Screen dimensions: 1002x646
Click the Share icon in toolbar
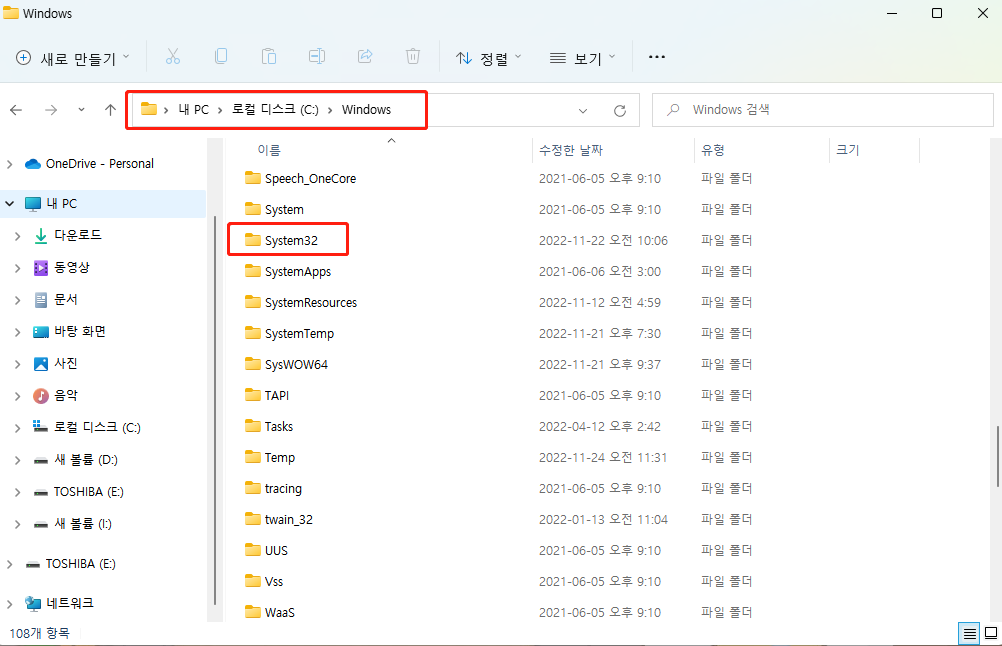click(x=365, y=57)
